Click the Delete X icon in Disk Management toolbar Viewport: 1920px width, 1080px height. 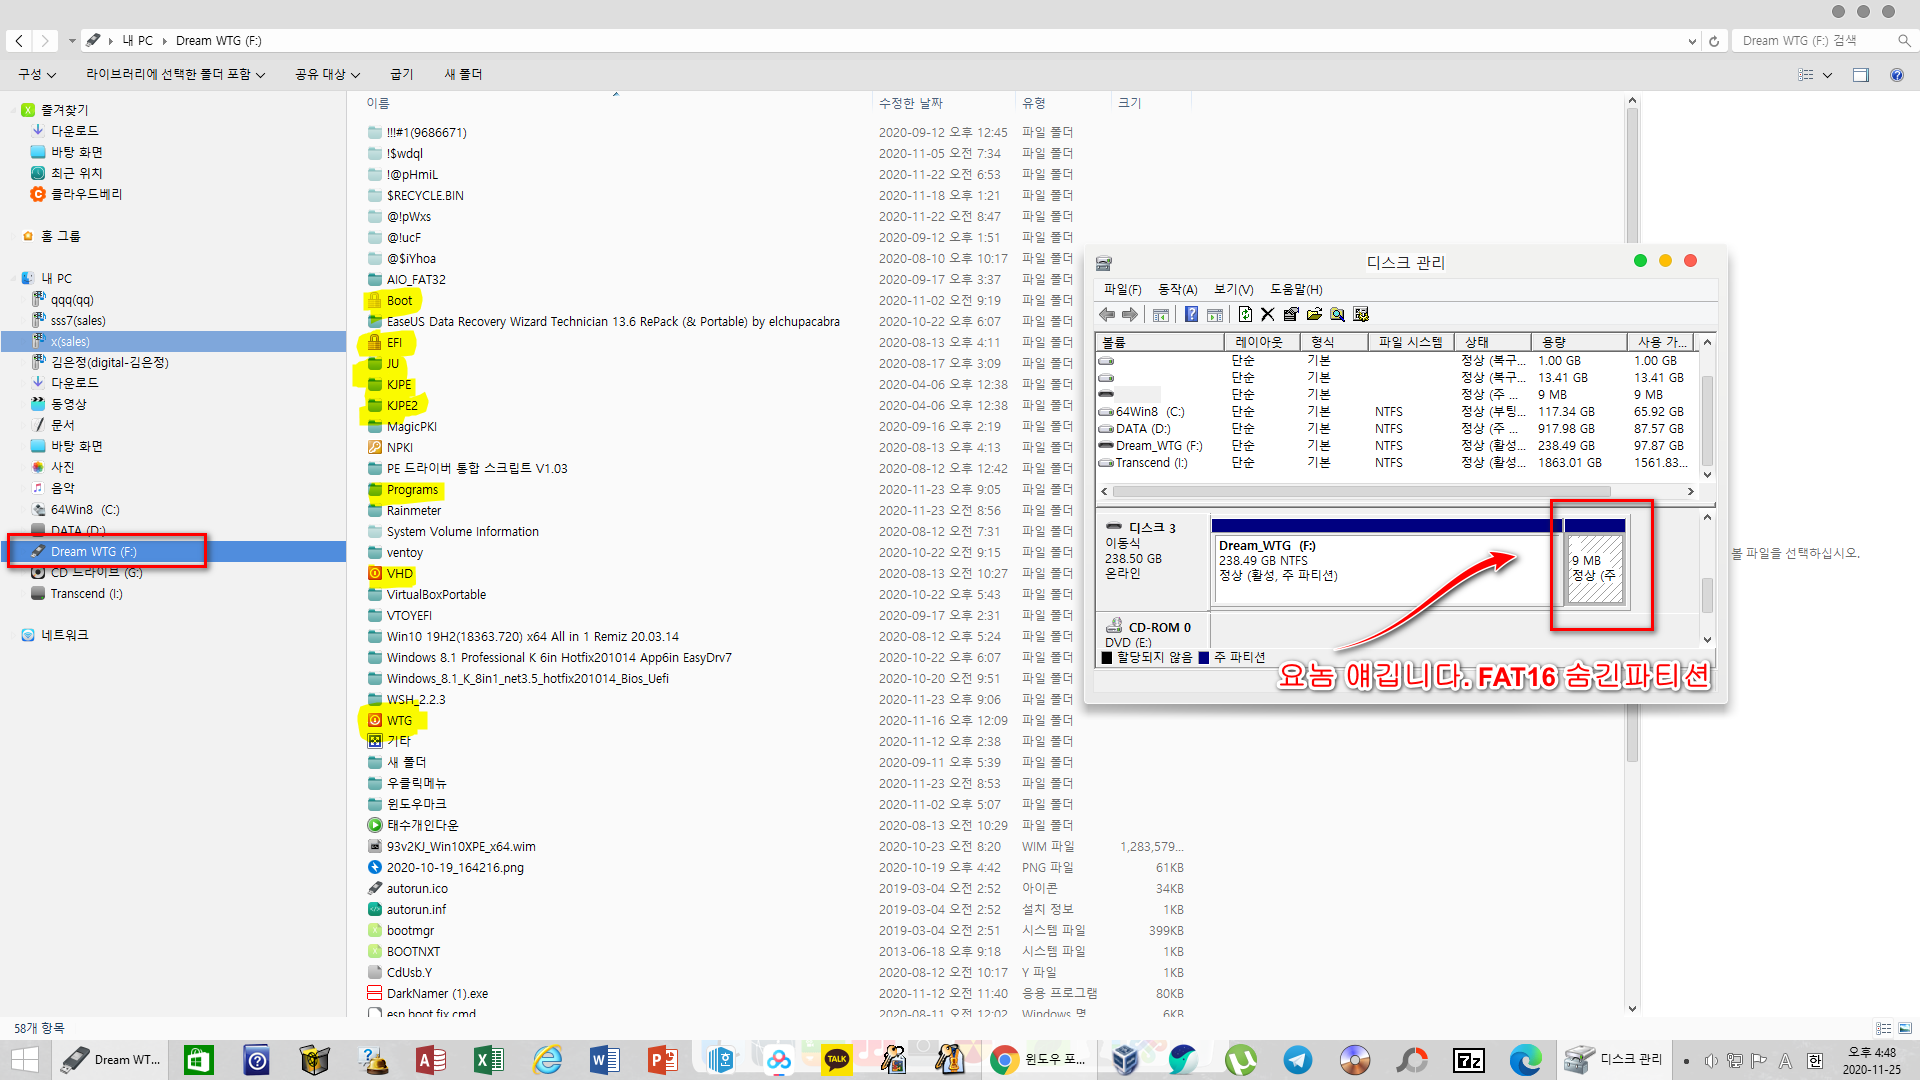[1268, 315]
